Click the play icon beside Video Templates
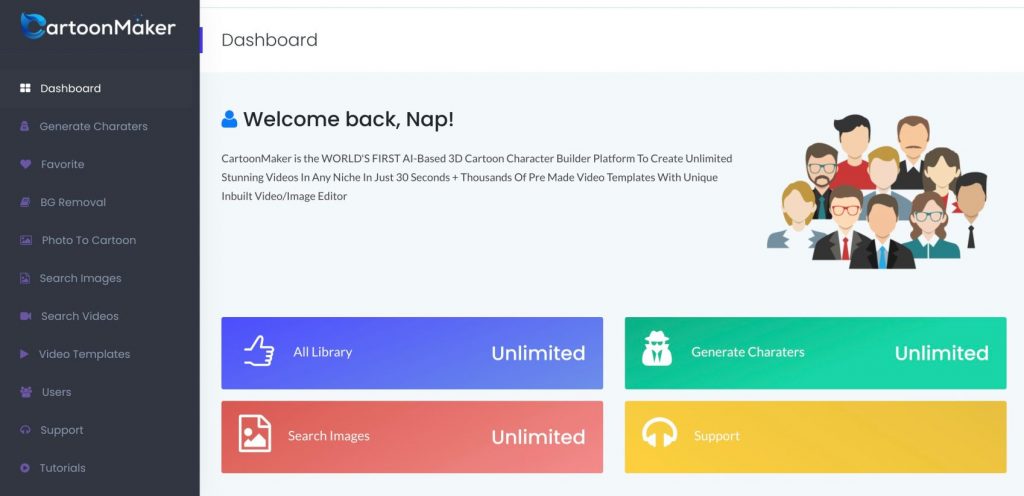Screen dimensions: 1024x496 24,354
